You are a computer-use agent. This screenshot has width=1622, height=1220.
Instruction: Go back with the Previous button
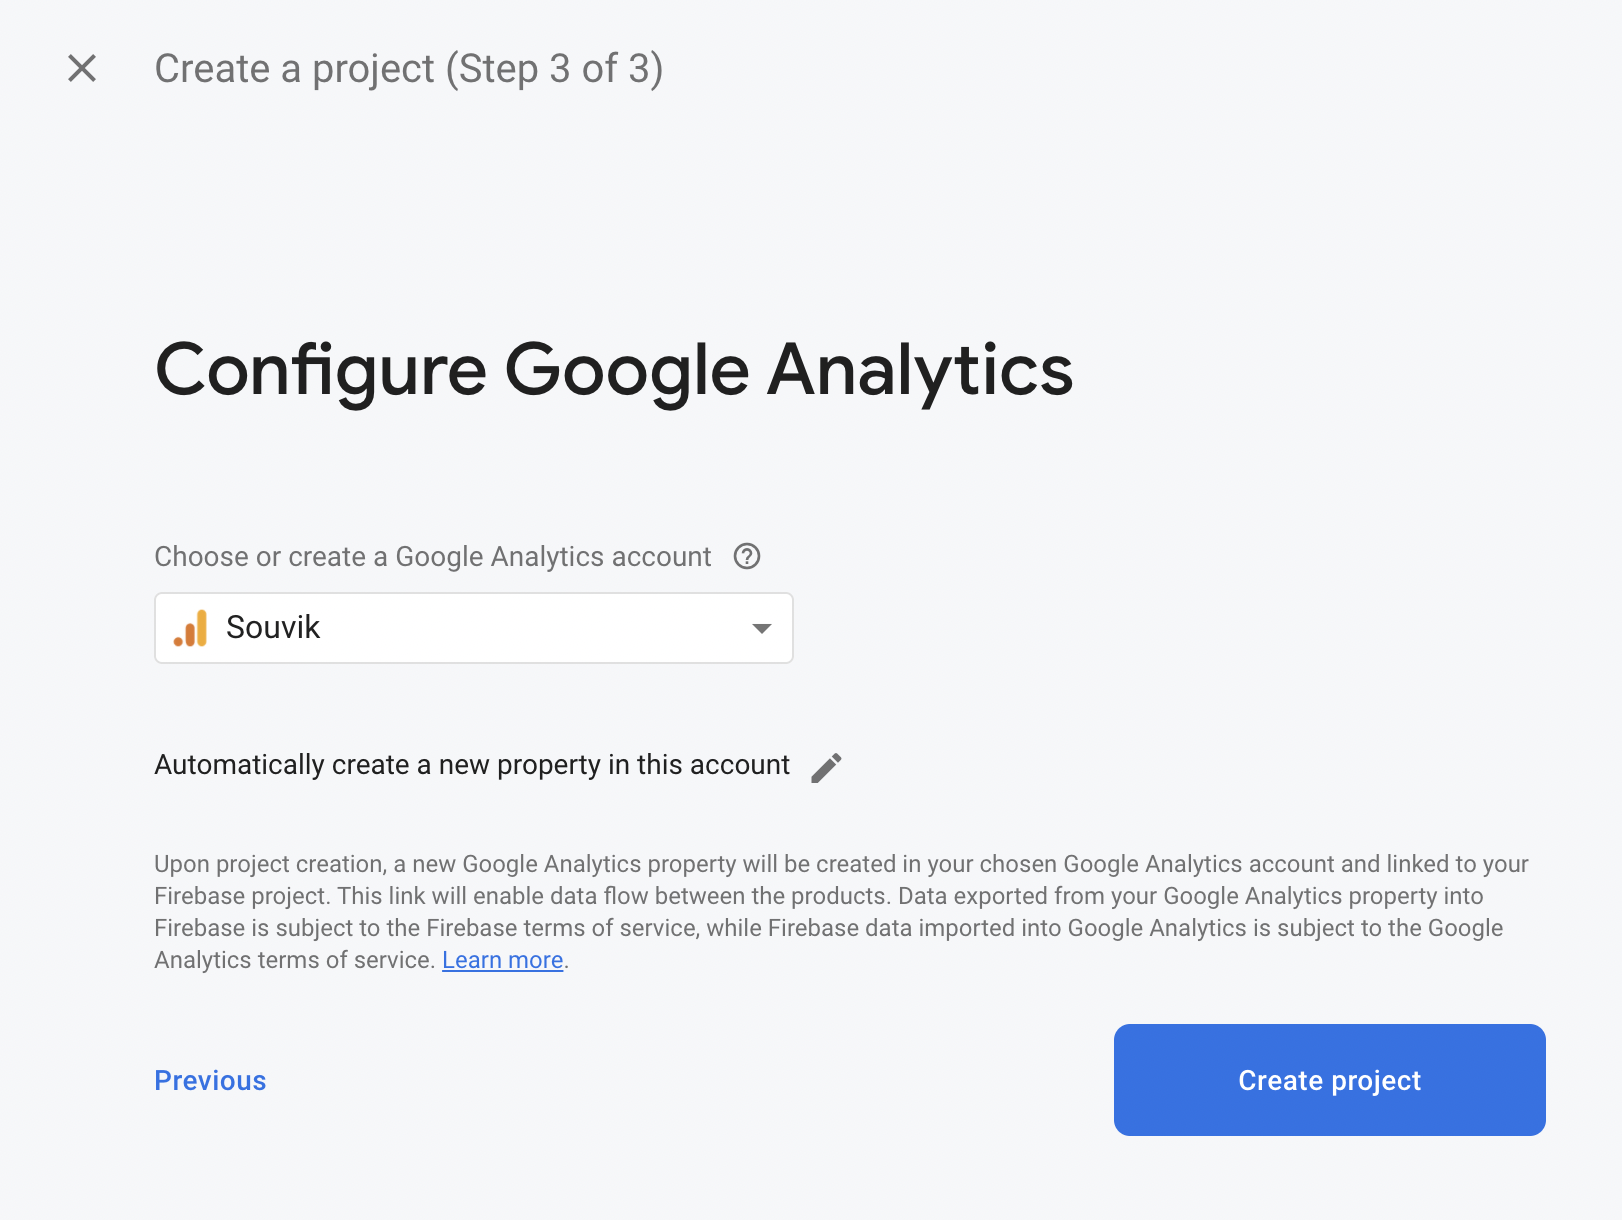click(210, 1080)
